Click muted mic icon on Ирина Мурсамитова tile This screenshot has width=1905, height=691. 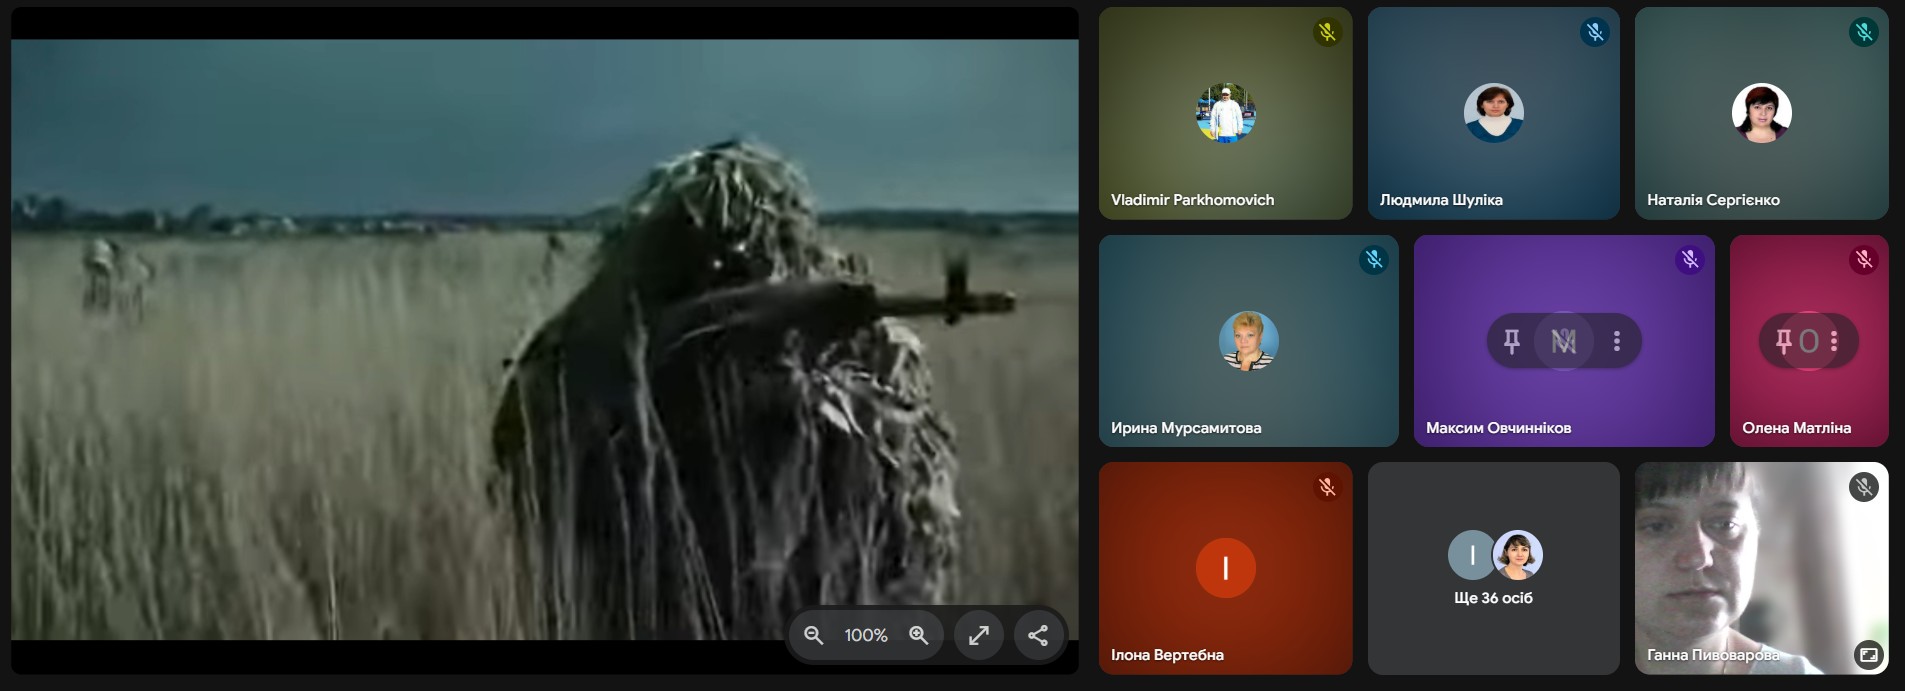1373,260
